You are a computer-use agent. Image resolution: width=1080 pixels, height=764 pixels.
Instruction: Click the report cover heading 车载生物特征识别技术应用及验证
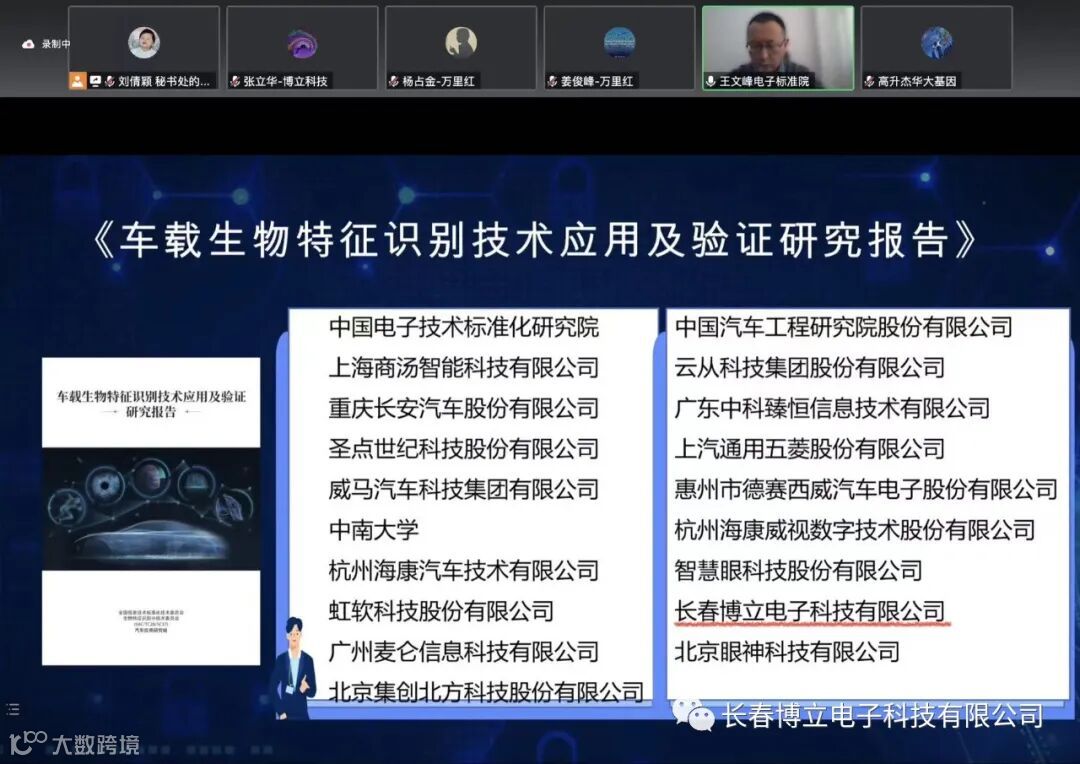[x=151, y=396]
